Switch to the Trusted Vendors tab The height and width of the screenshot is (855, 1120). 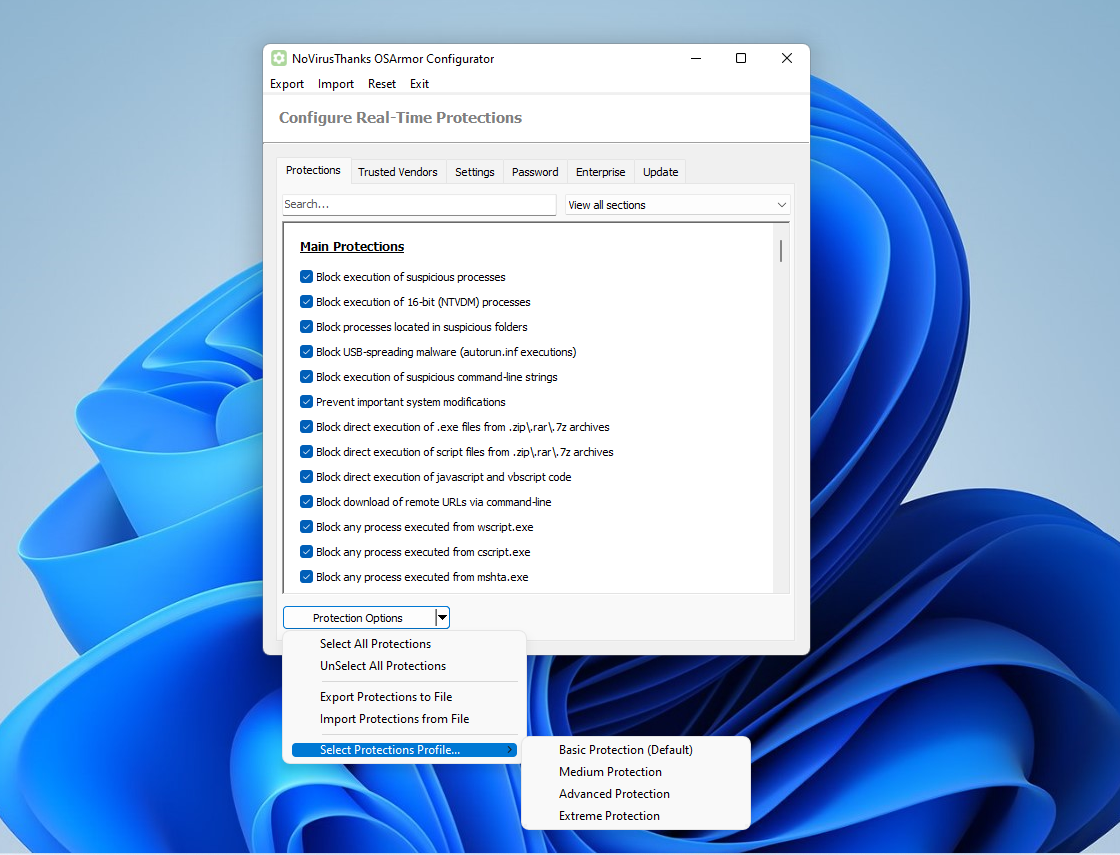pyautogui.click(x=398, y=172)
